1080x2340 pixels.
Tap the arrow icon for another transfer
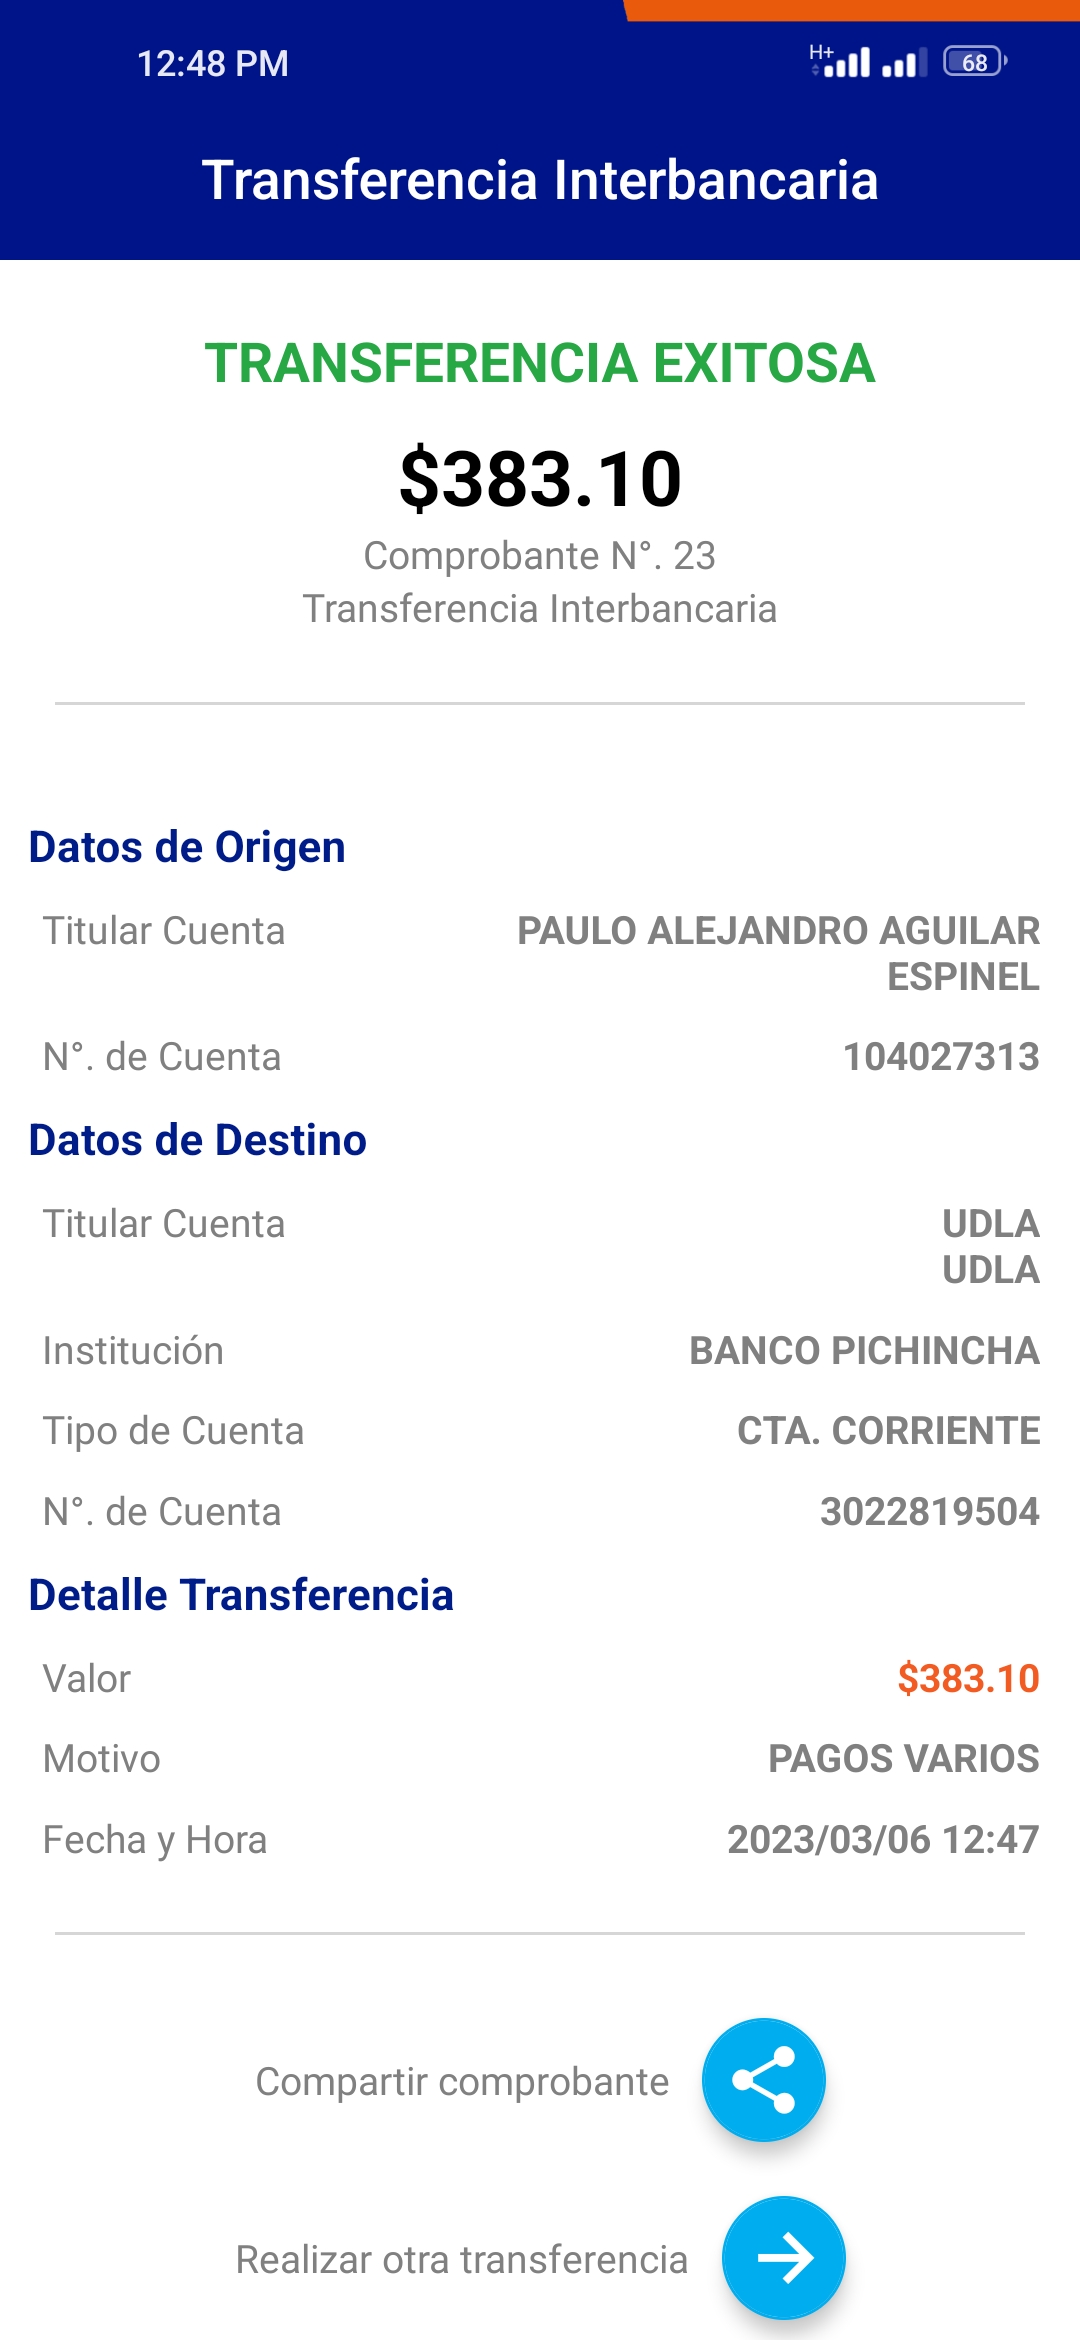point(784,2258)
